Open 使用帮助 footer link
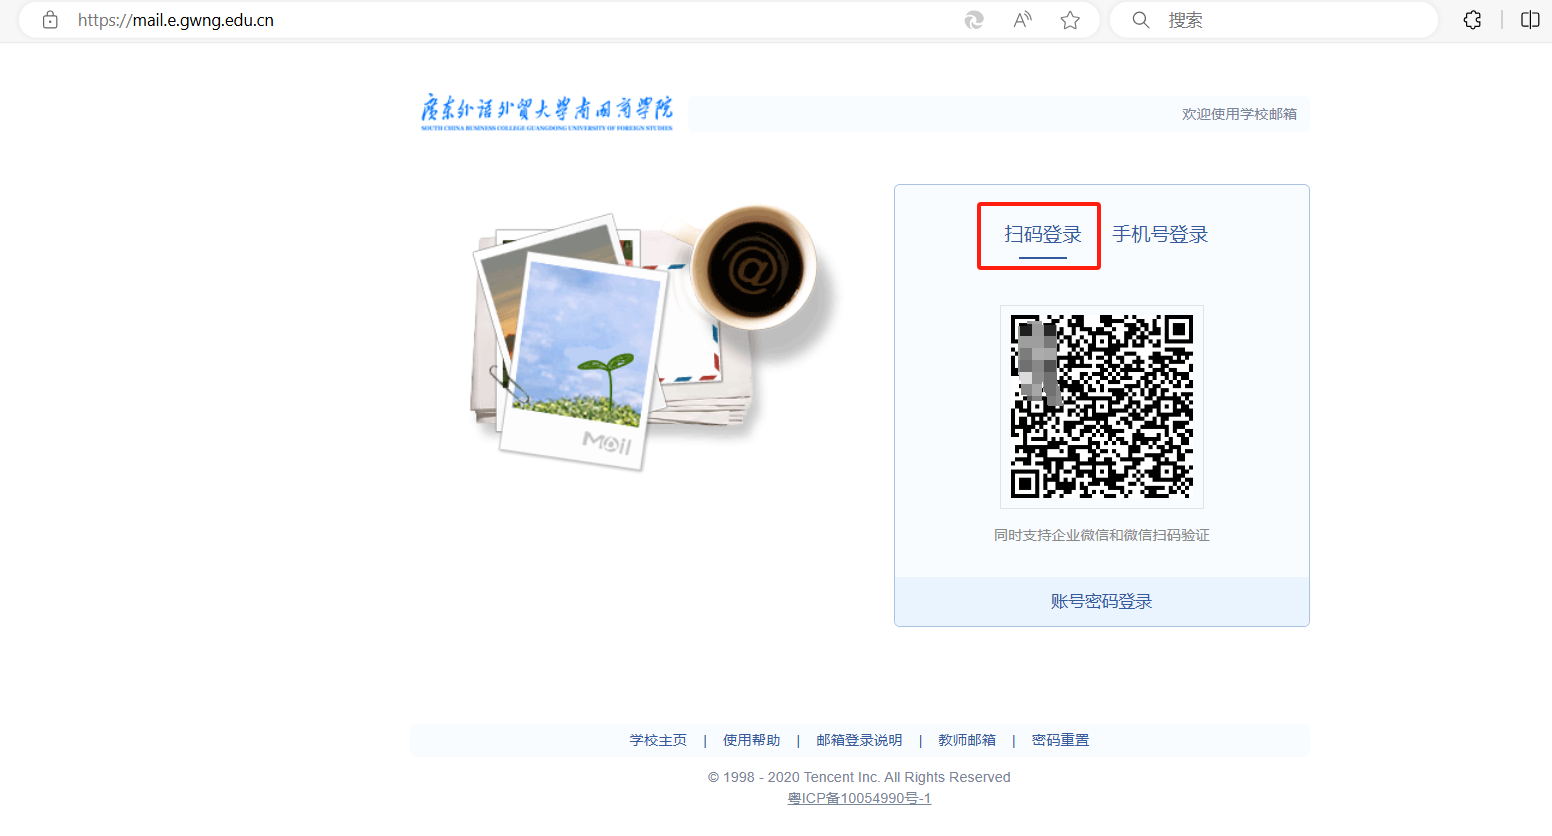Image resolution: width=1552 pixels, height=836 pixels. tap(751, 740)
